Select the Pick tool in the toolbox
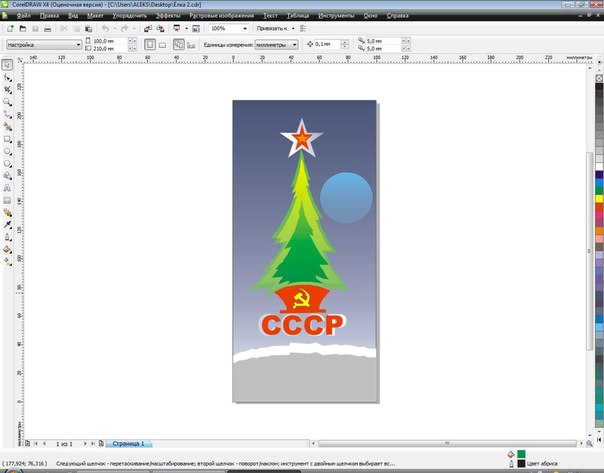 coord(7,65)
